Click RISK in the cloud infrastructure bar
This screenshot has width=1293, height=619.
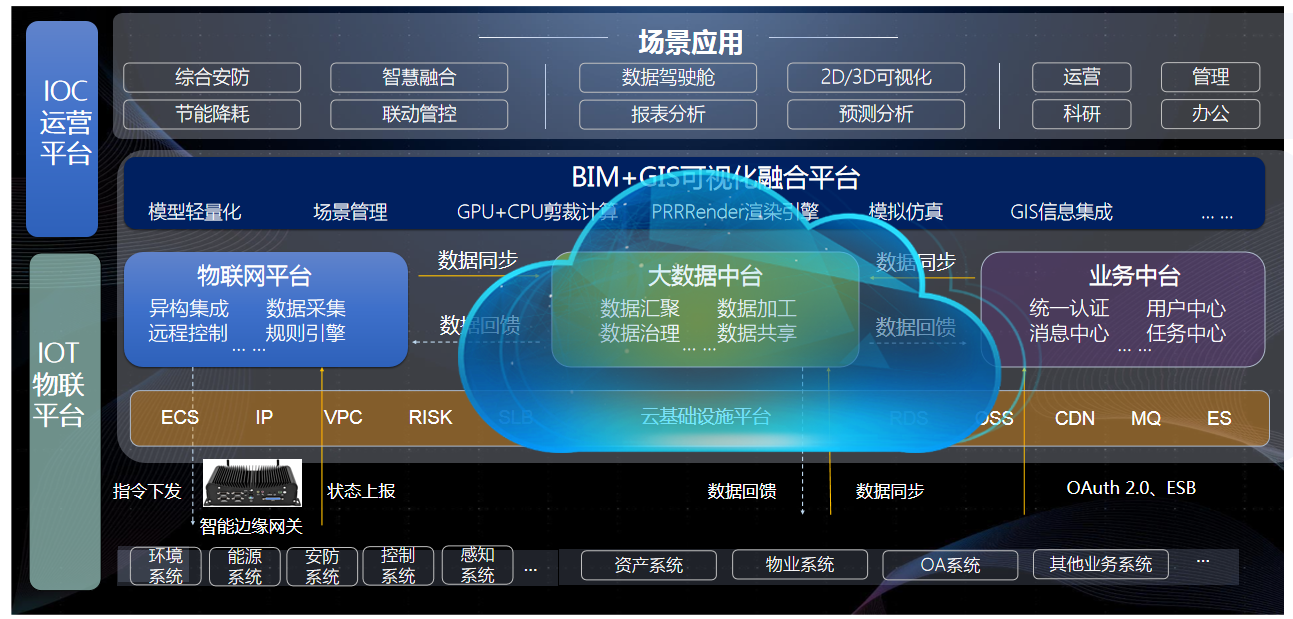click(x=431, y=418)
